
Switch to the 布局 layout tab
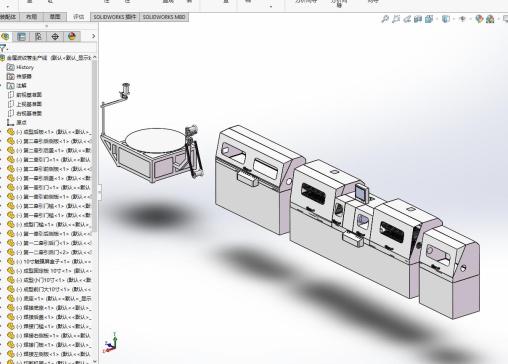point(32,17)
